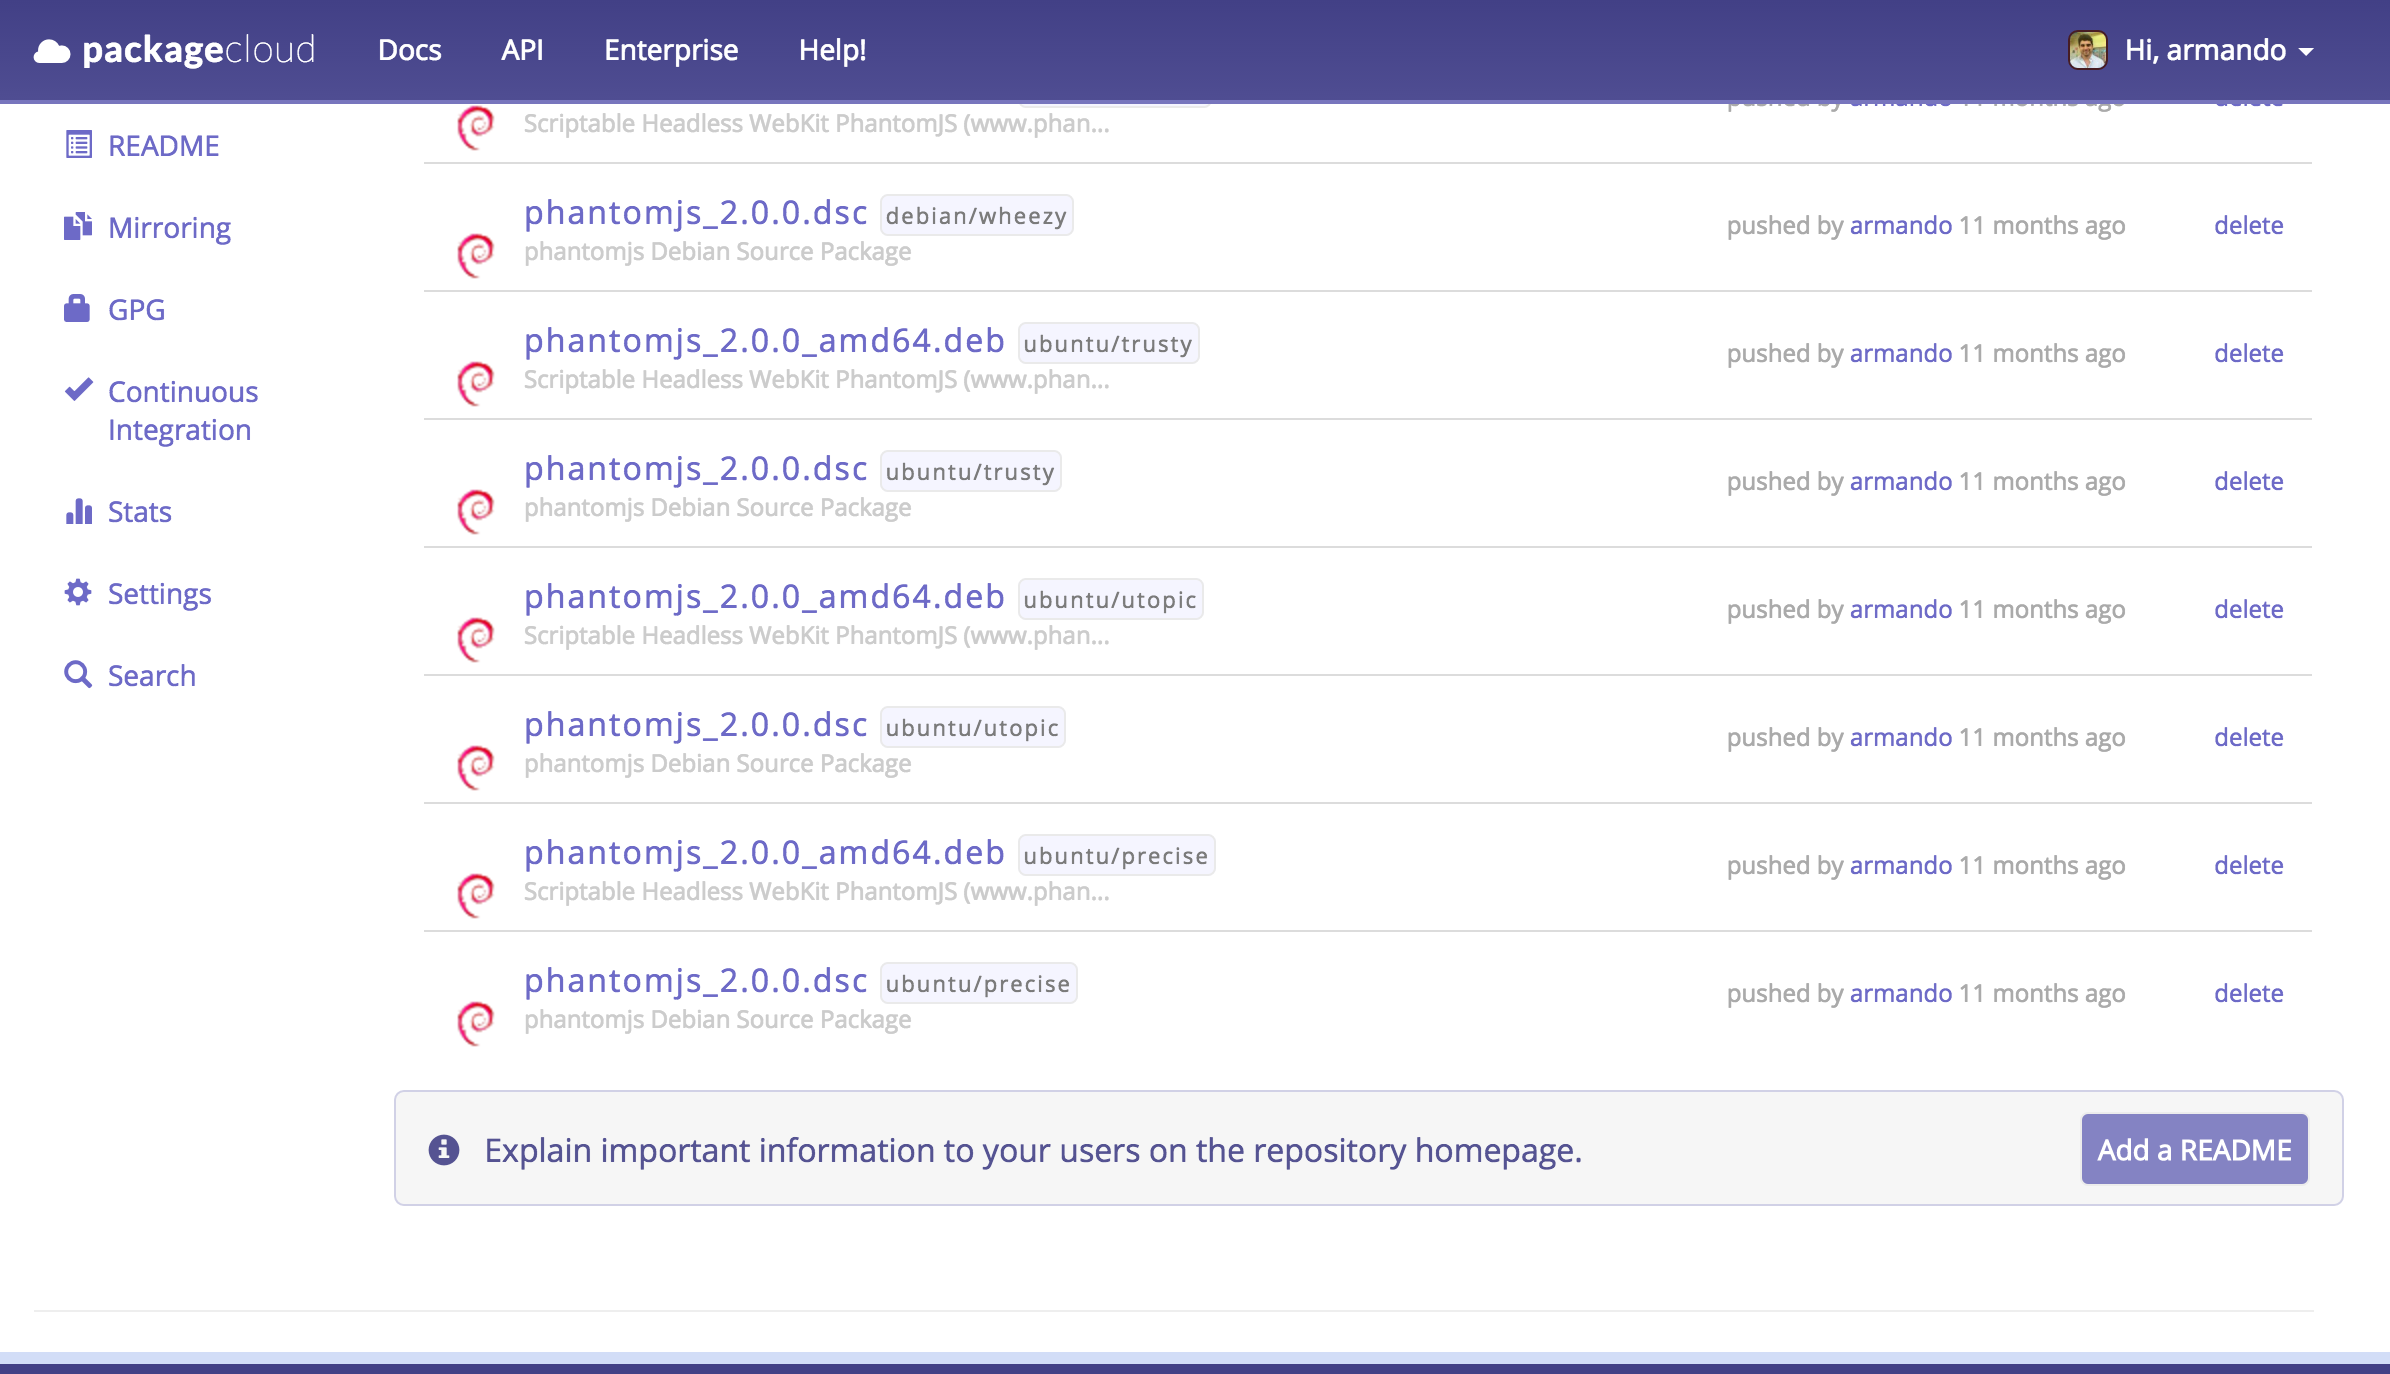This screenshot has width=2390, height=1374.
Task: Open phantomjs_2.0.0_amd64.deb for ubuntu/precise
Action: point(764,853)
